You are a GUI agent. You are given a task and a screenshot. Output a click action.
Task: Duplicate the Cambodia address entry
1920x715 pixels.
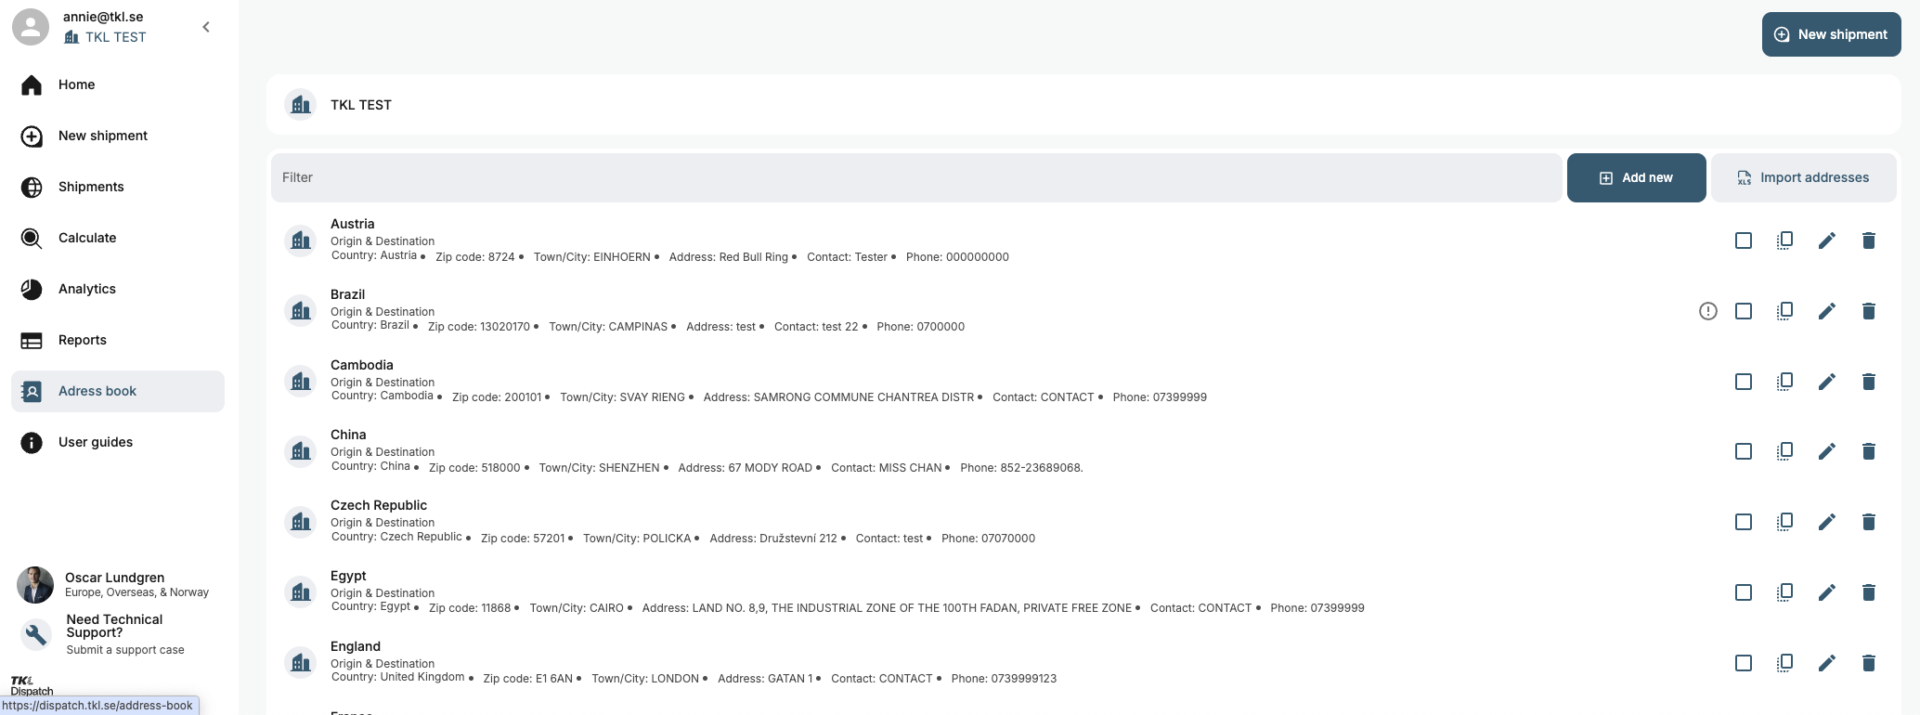pos(1784,382)
